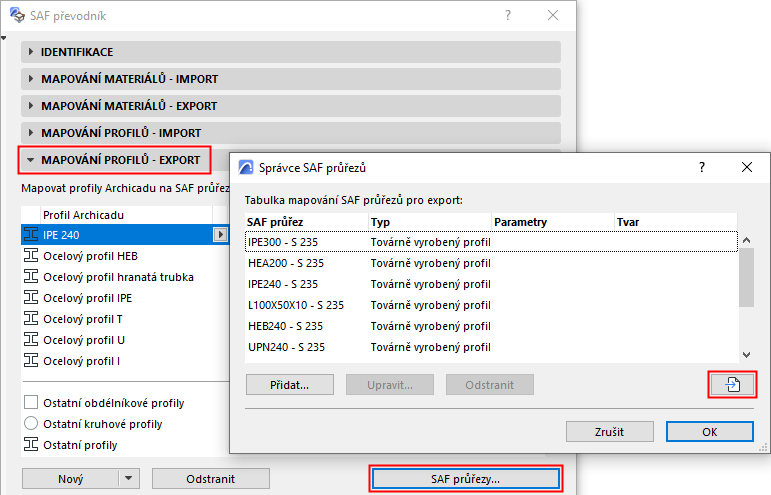
Task: Select the Ostatní profily row
Action: [x=125, y=444]
